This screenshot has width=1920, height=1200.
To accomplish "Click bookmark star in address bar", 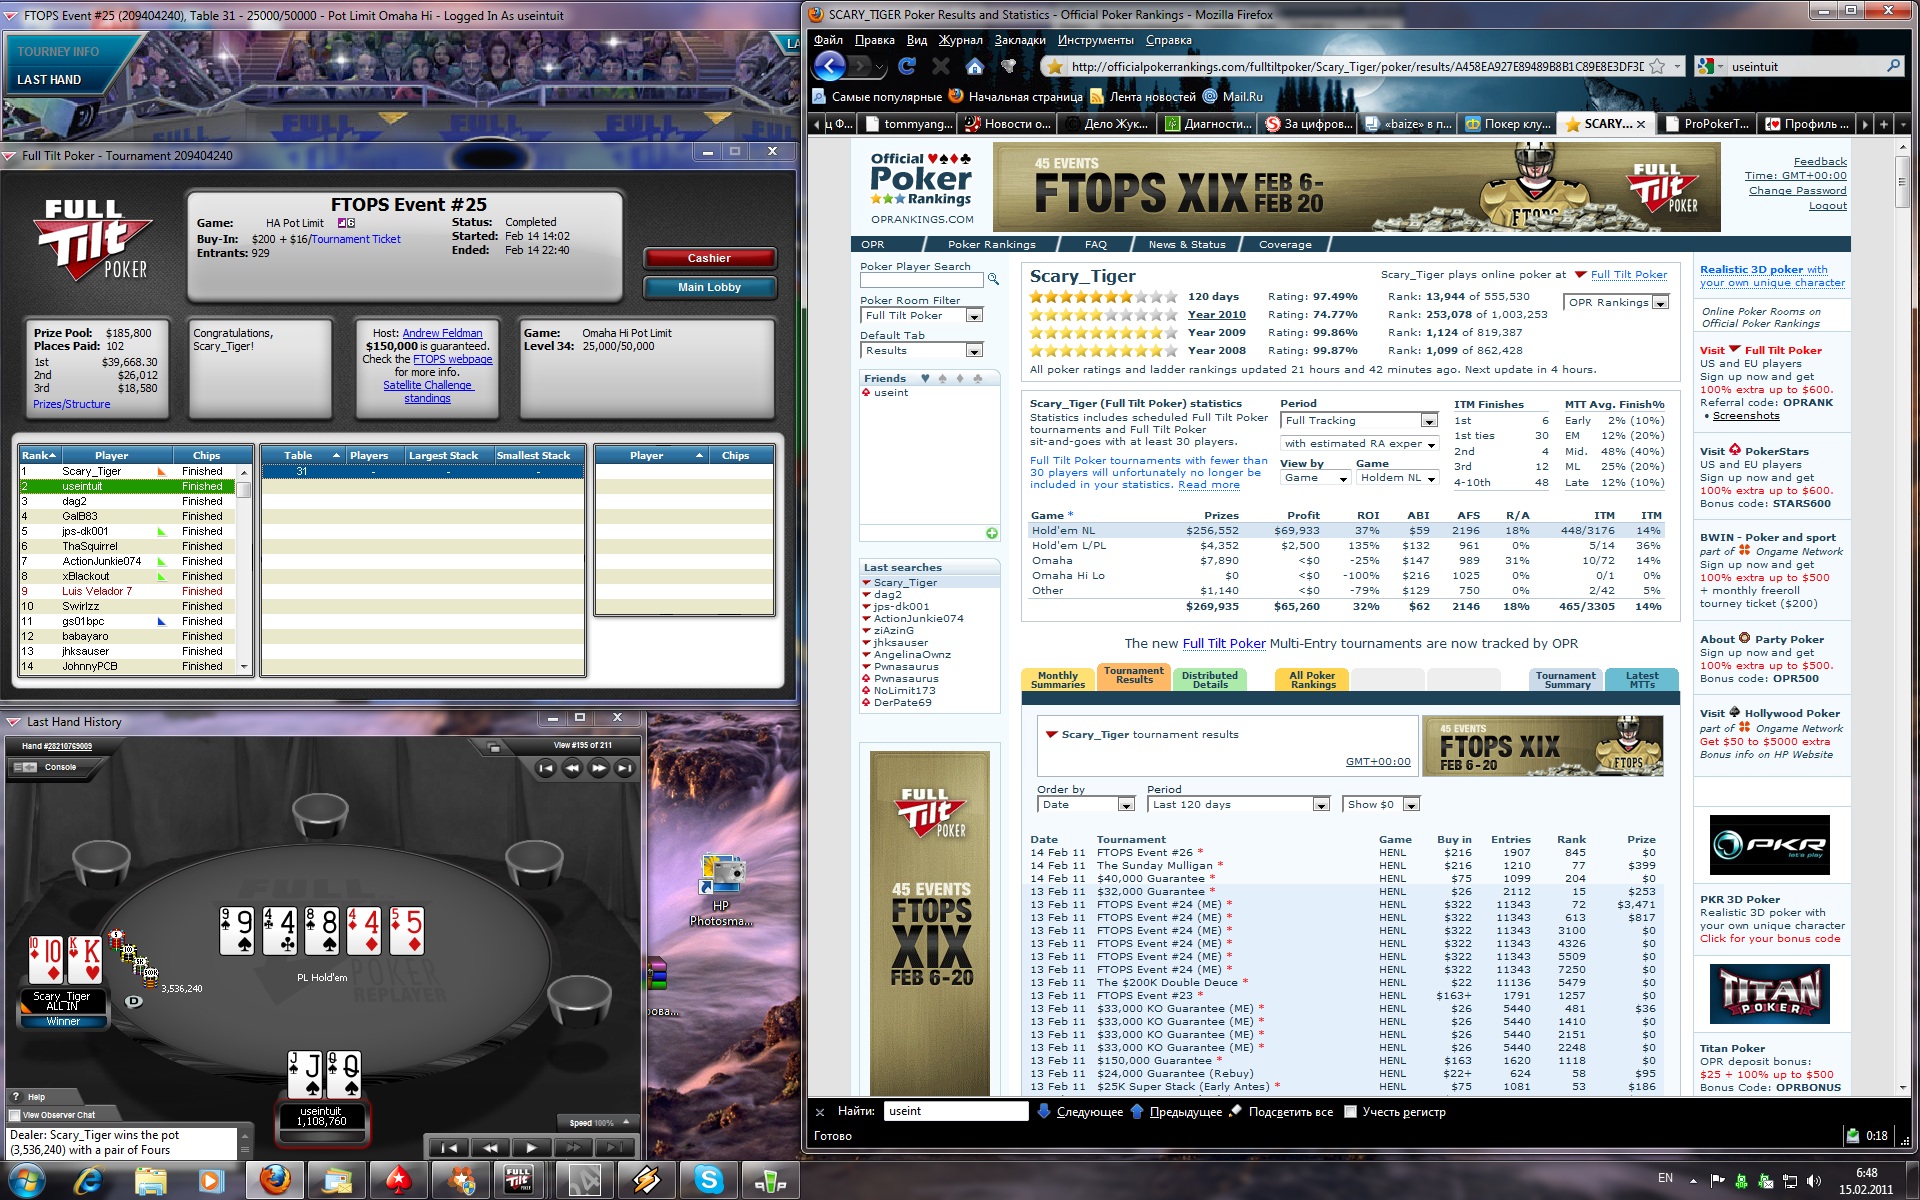I will [1657, 66].
